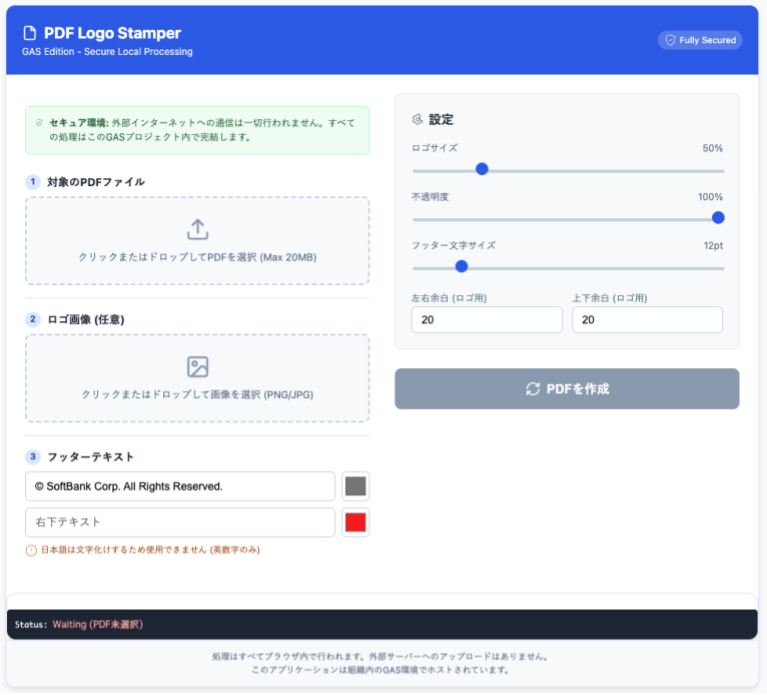Click the document icon beside PDF Logo Stamper
Screen dimensions: 767x695
30,33
